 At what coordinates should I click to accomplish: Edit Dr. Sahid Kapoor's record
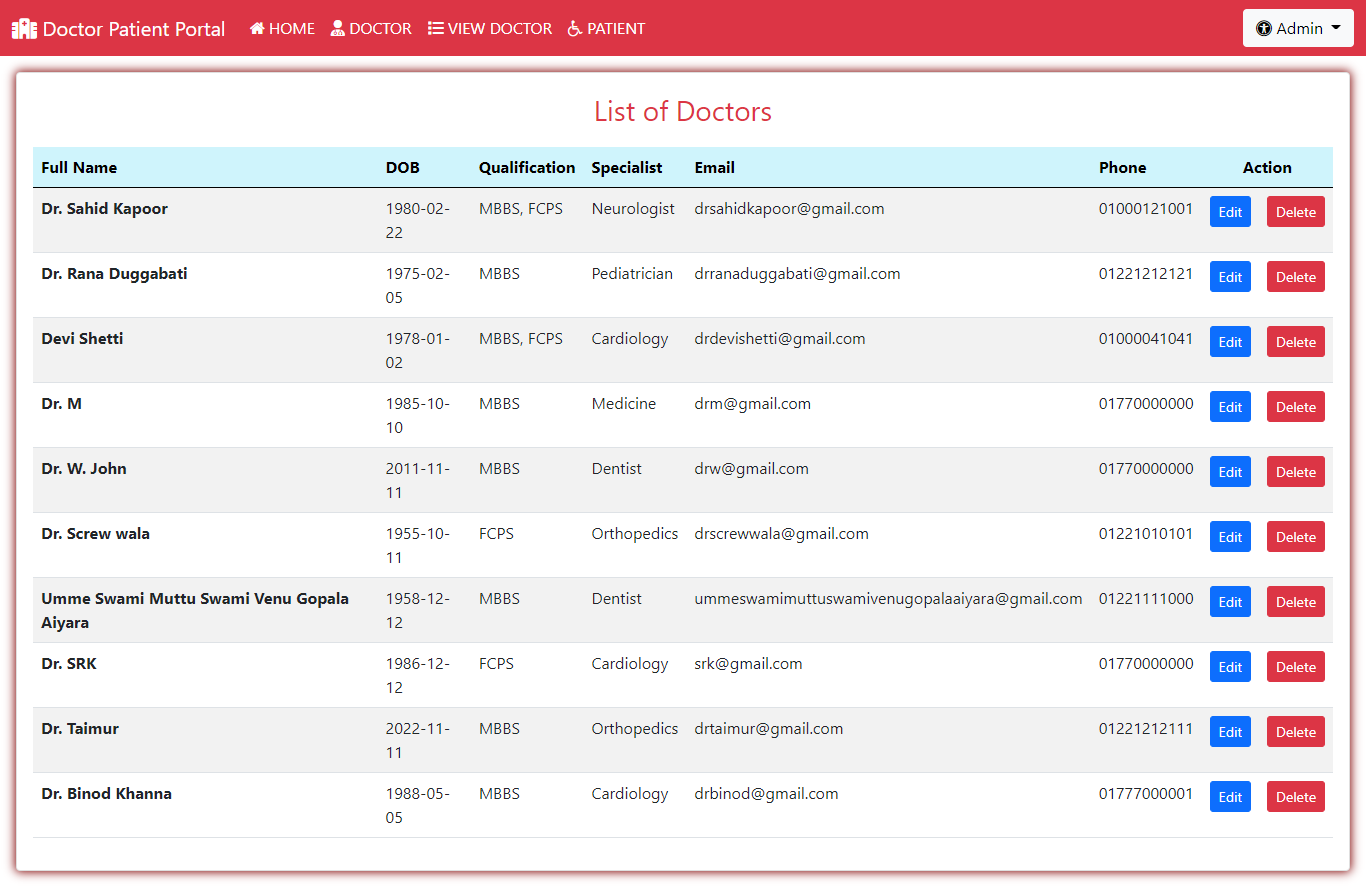pyautogui.click(x=1230, y=212)
